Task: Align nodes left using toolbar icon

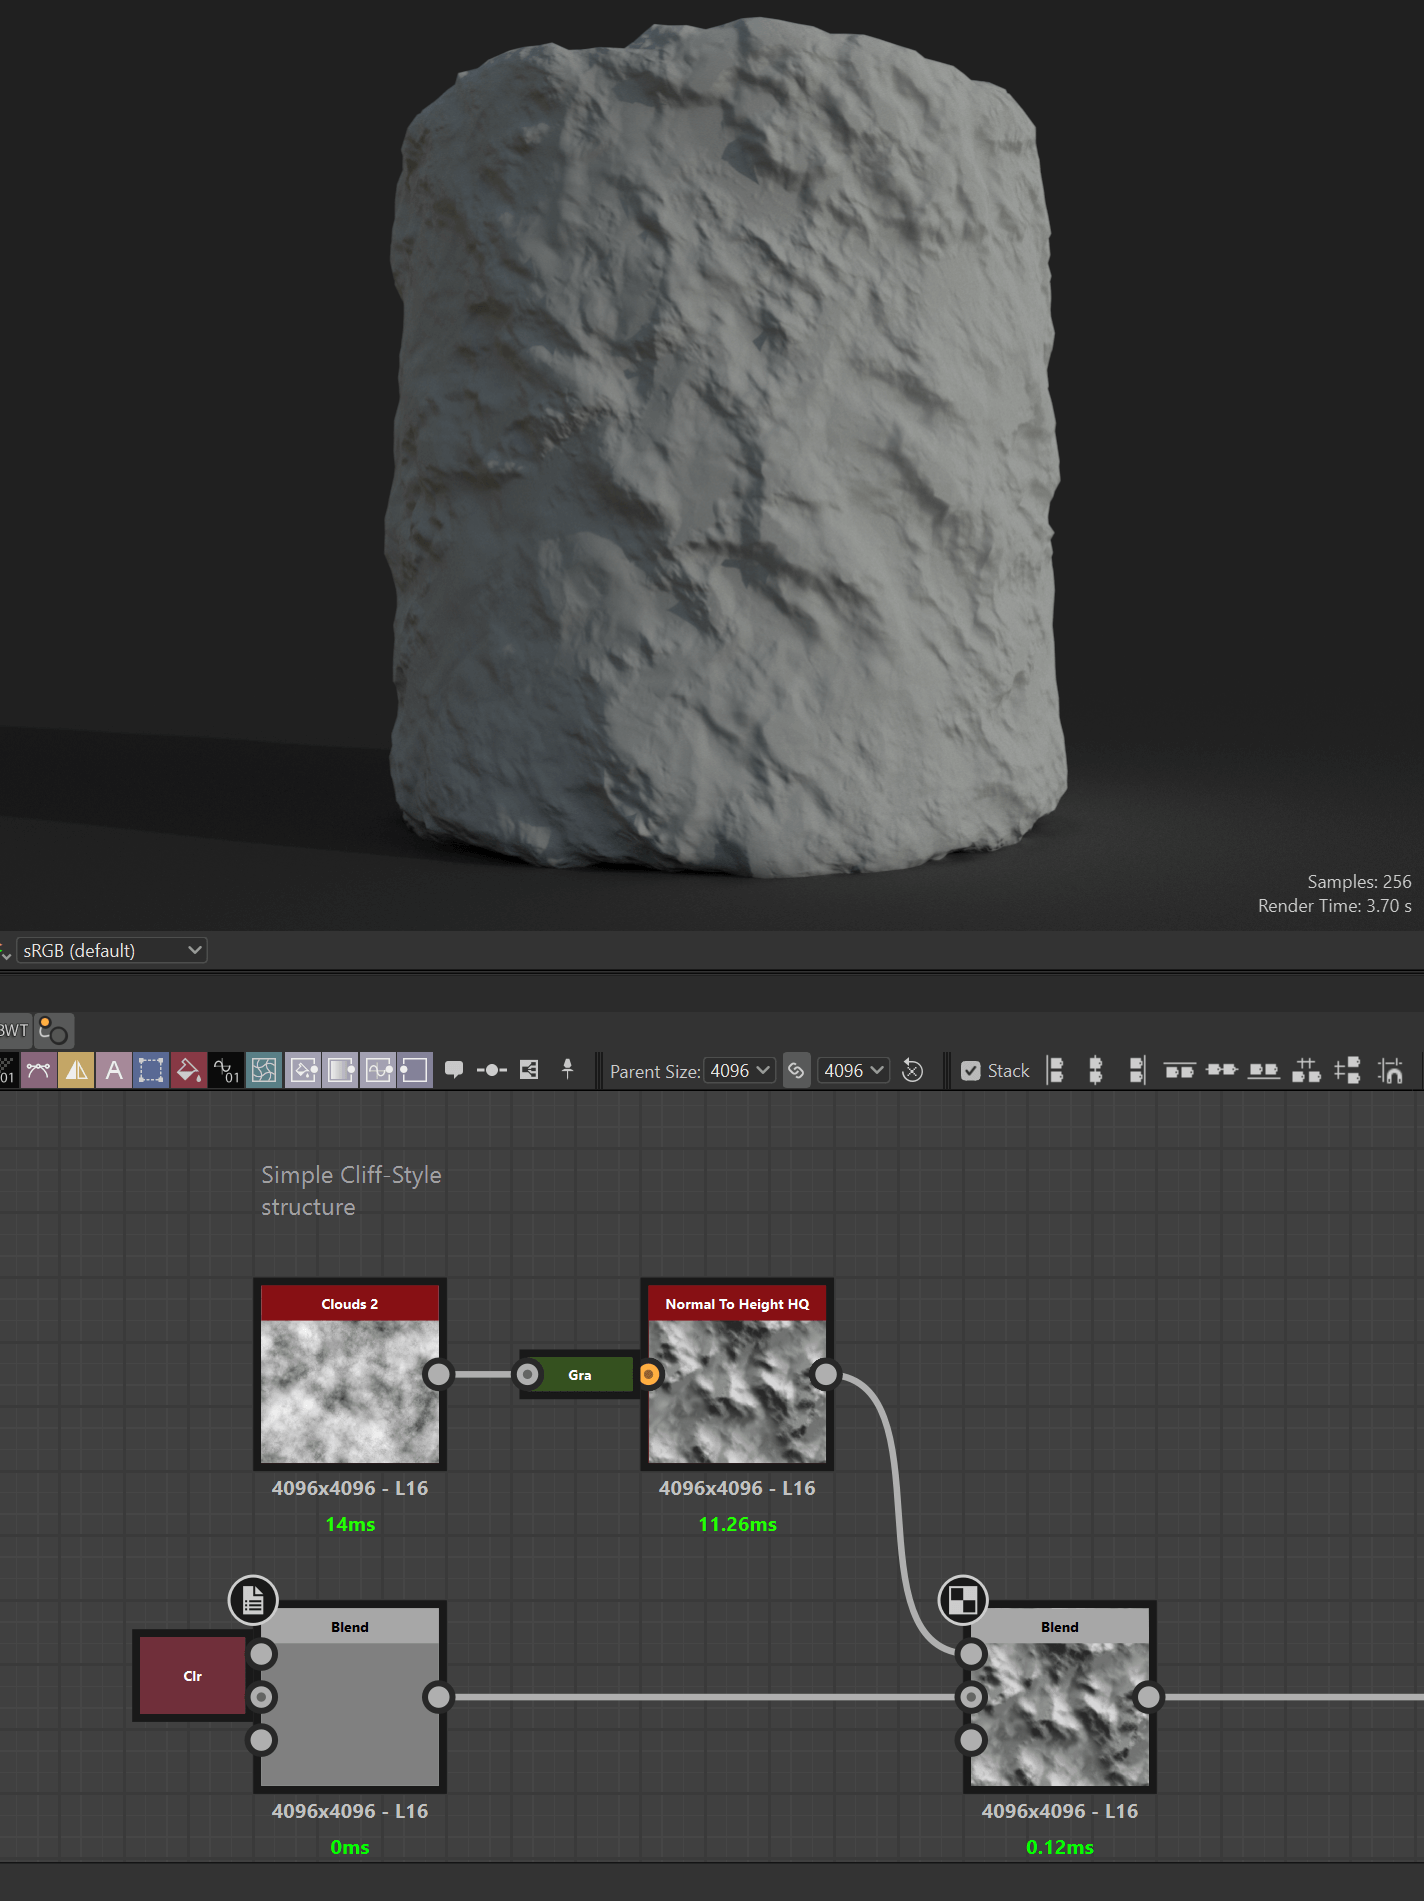Action: 1055,1070
